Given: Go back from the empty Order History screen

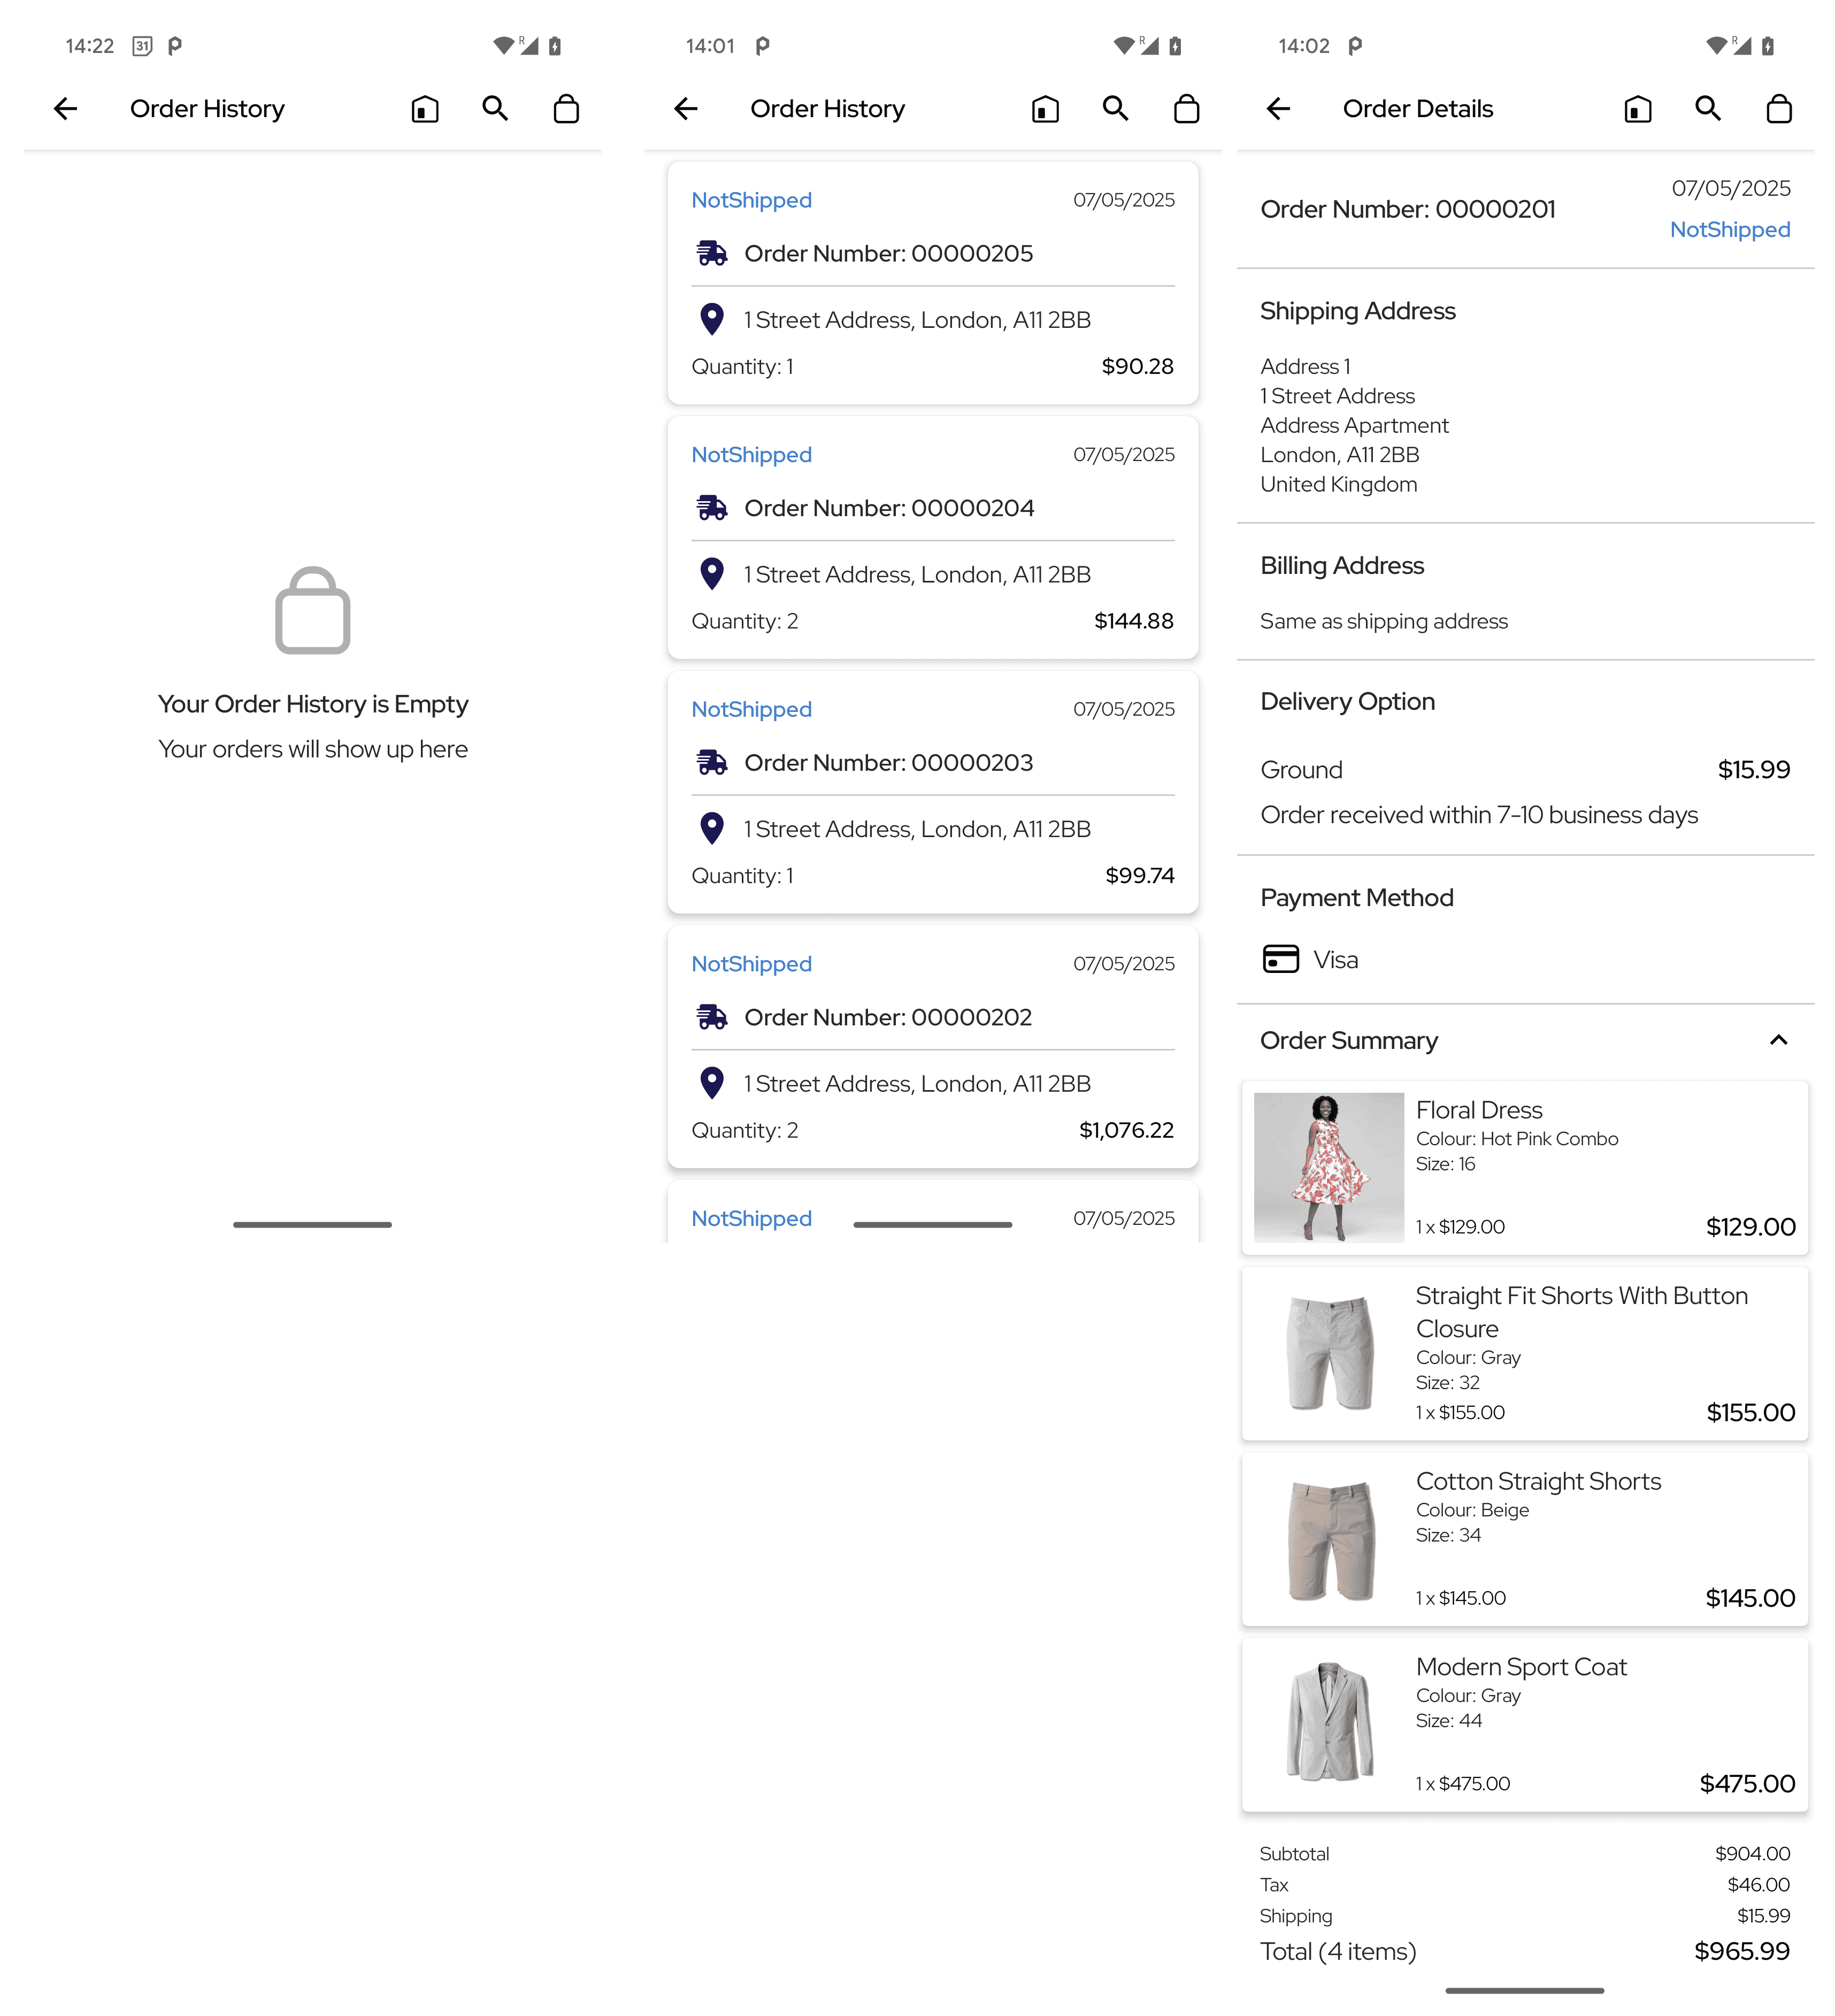Looking at the screenshot, I should point(66,109).
